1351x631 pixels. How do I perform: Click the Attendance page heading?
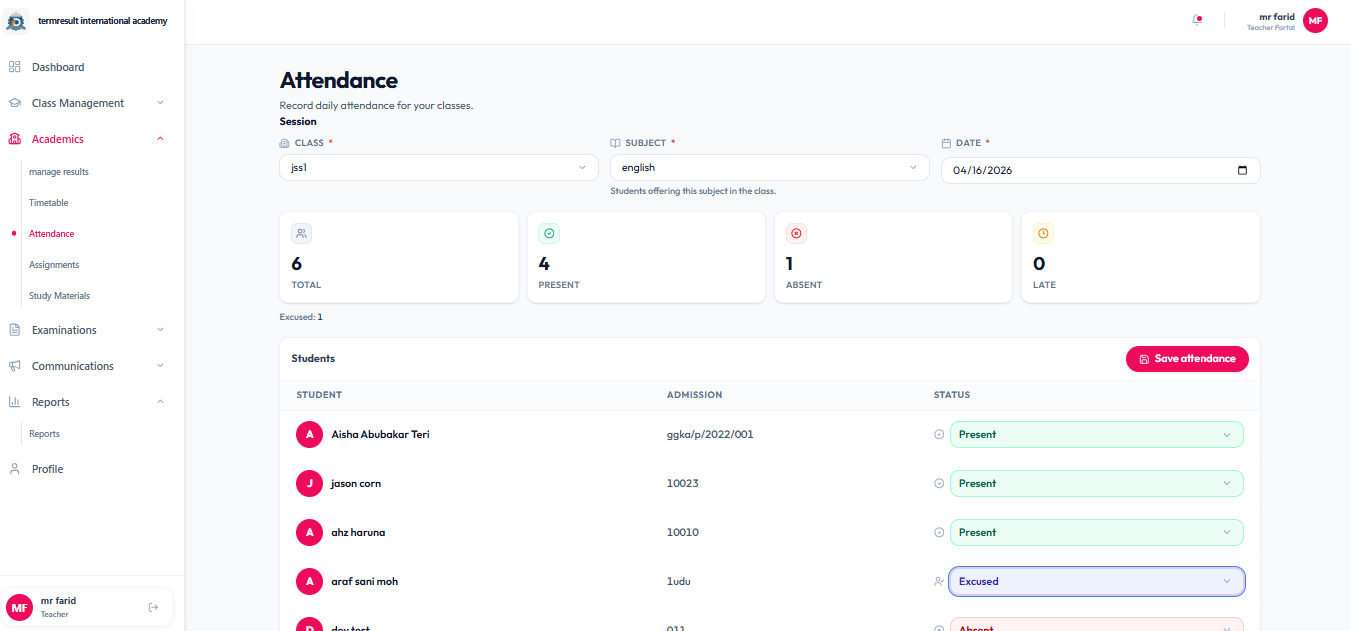point(339,80)
